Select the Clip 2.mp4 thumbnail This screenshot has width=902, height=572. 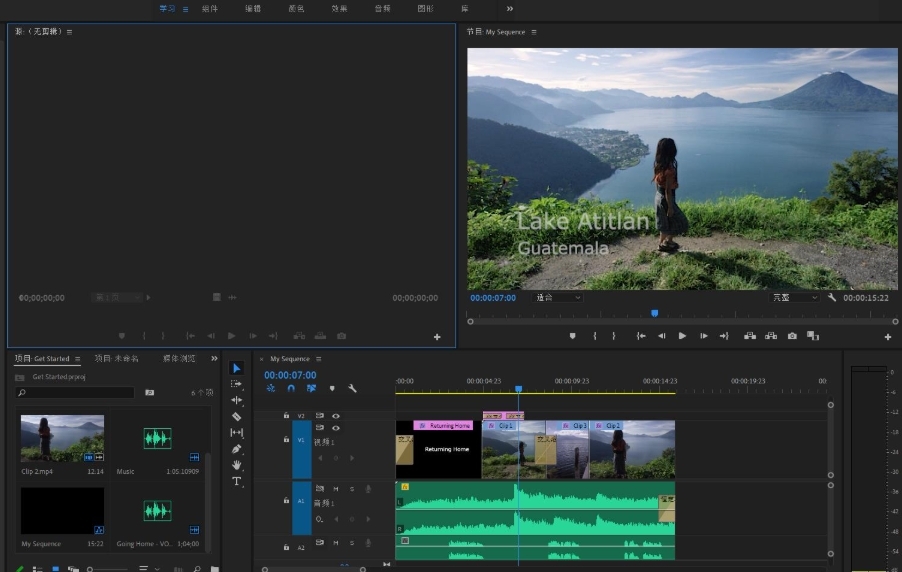62,438
